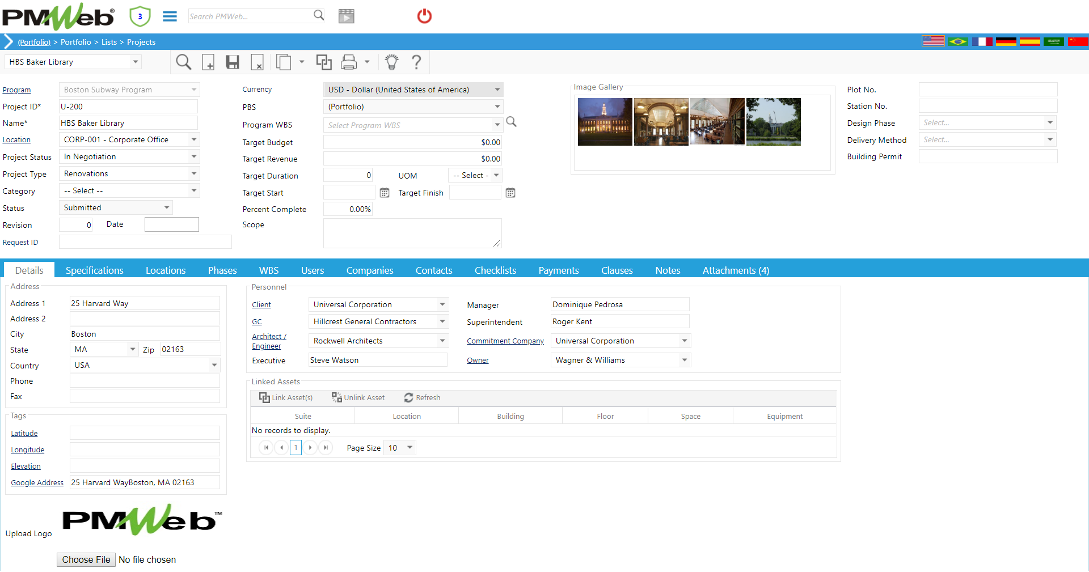Open the Location dropdown CORP-001
Image resolution: width=1089 pixels, height=572 pixels.
(194, 140)
